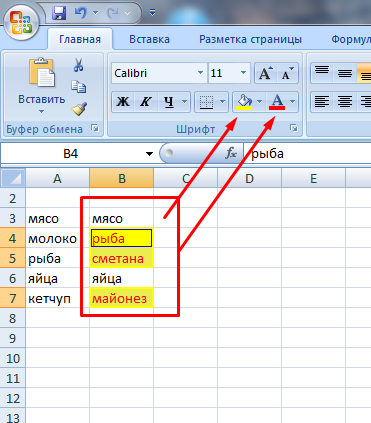Select highlighted cell containing майонез
This screenshot has width=371, height=423.
[122, 298]
